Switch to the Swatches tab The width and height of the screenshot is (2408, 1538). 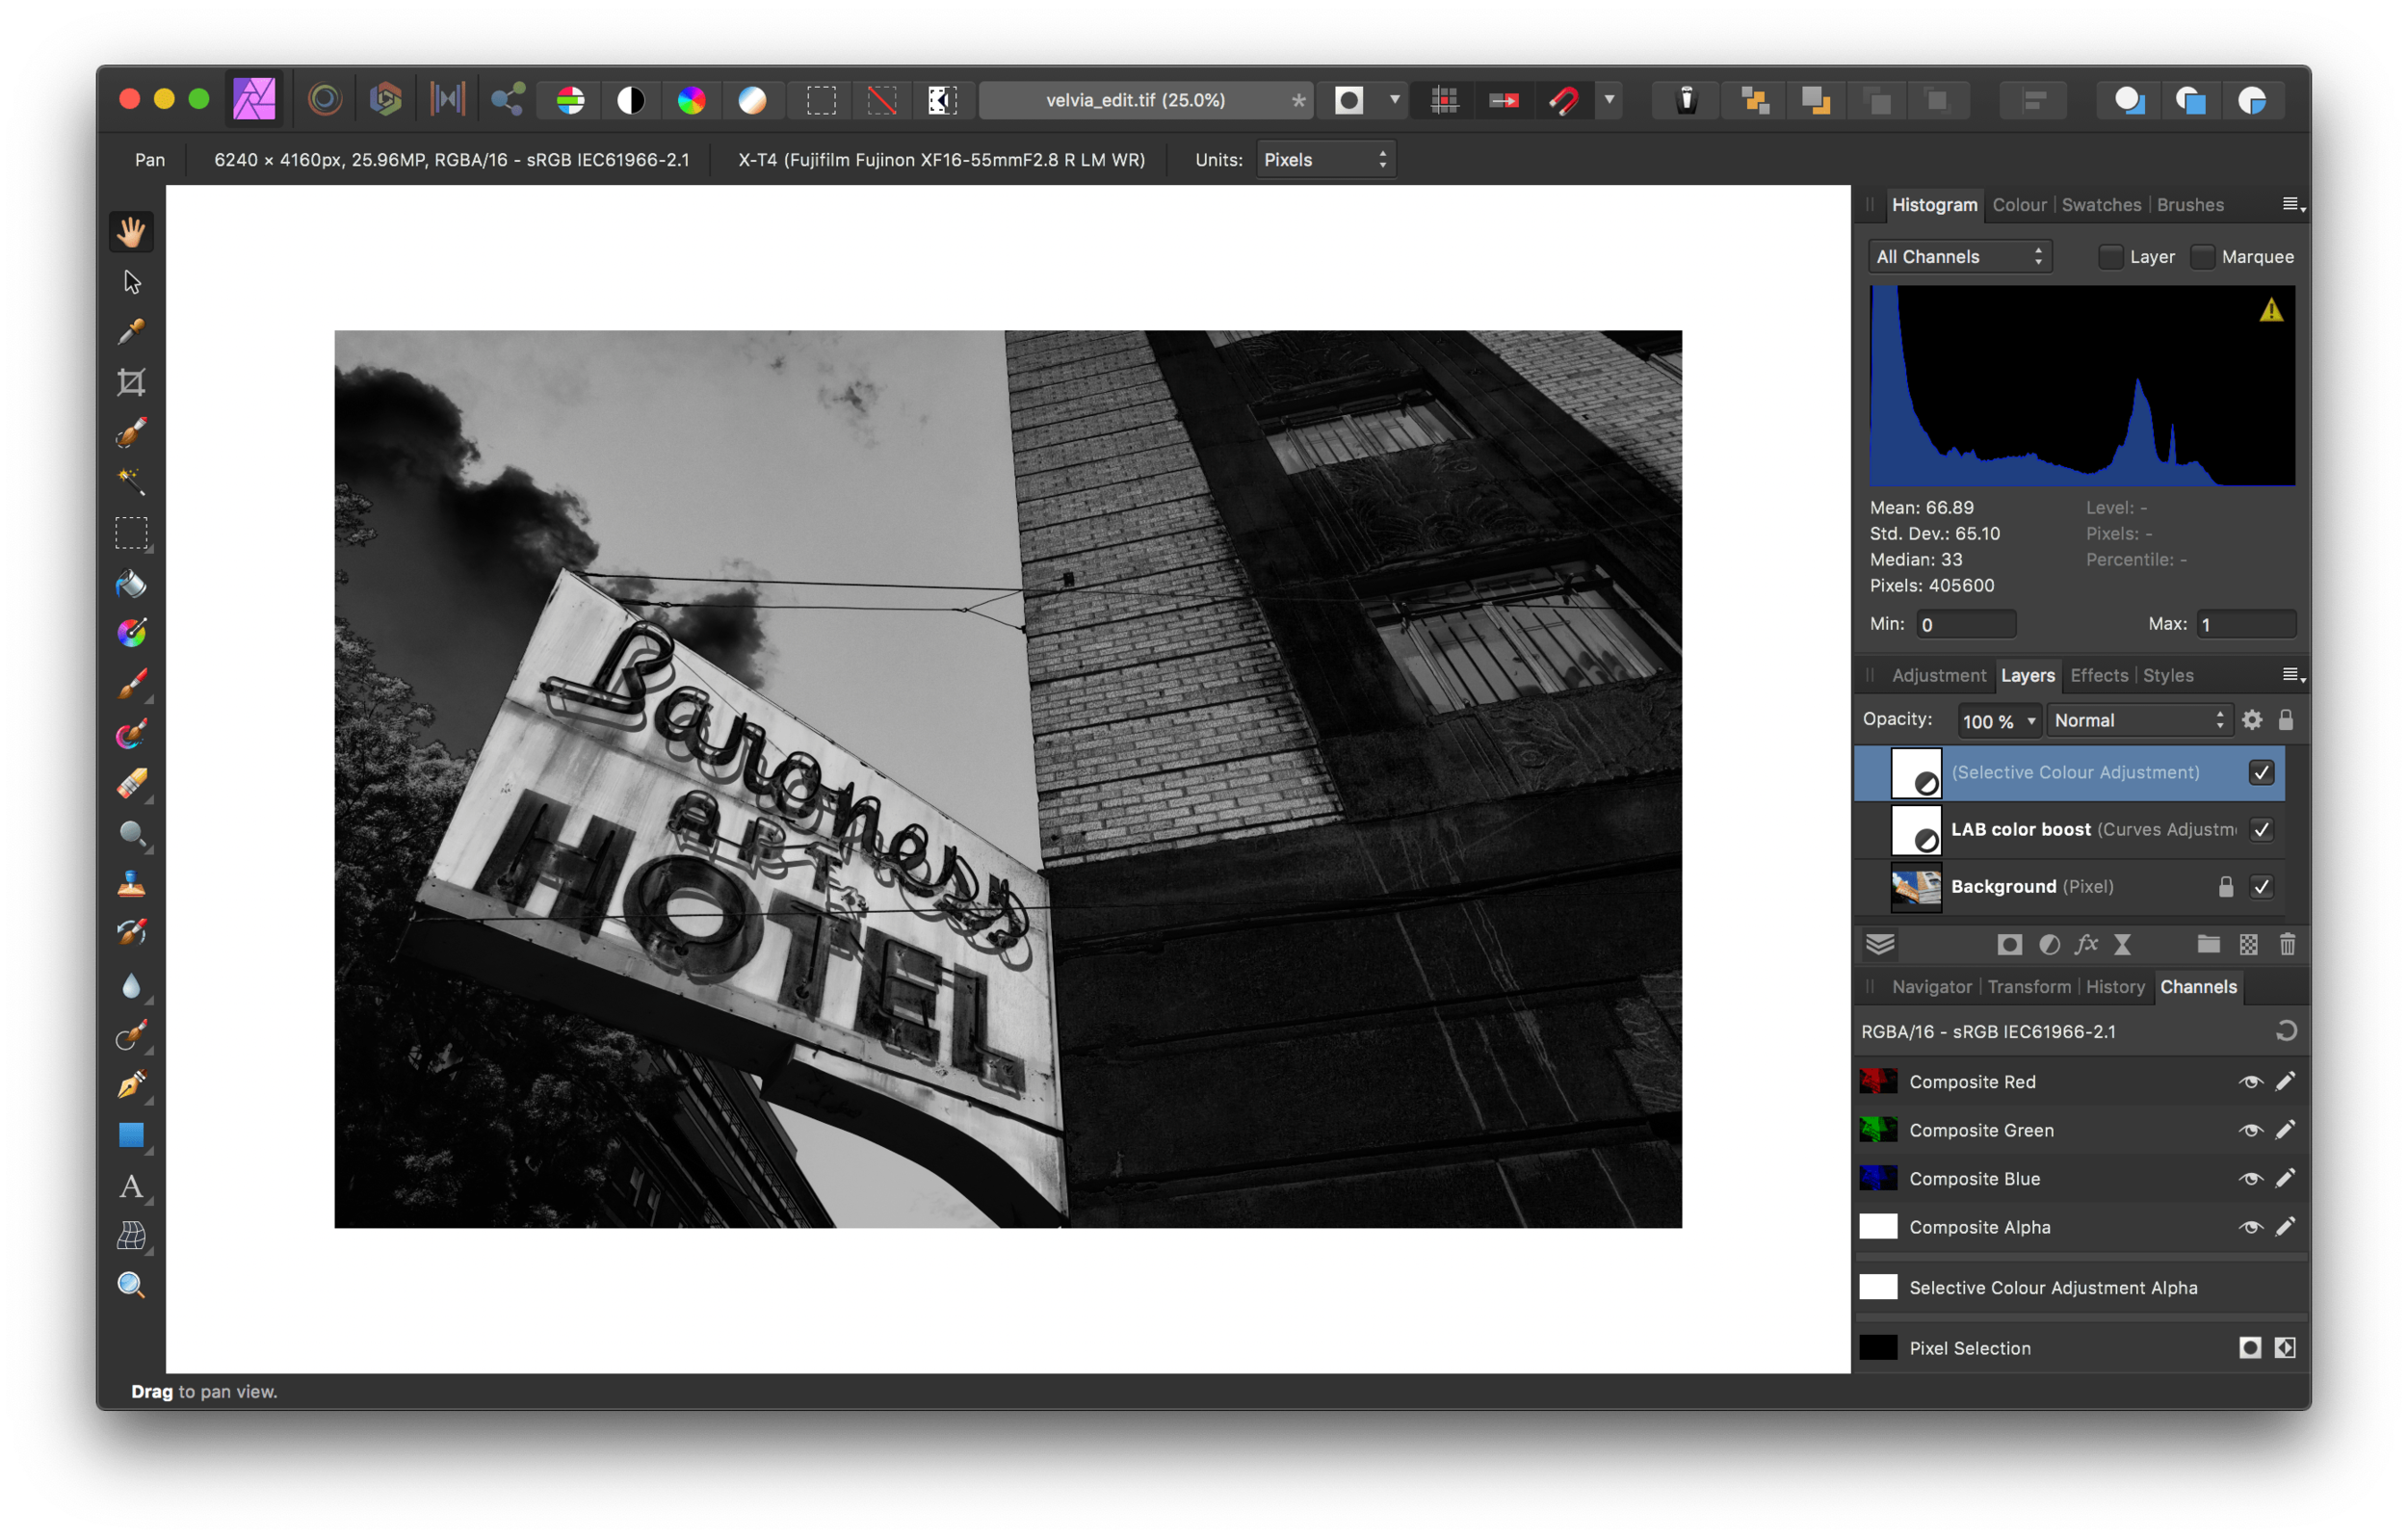click(2101, 205)
